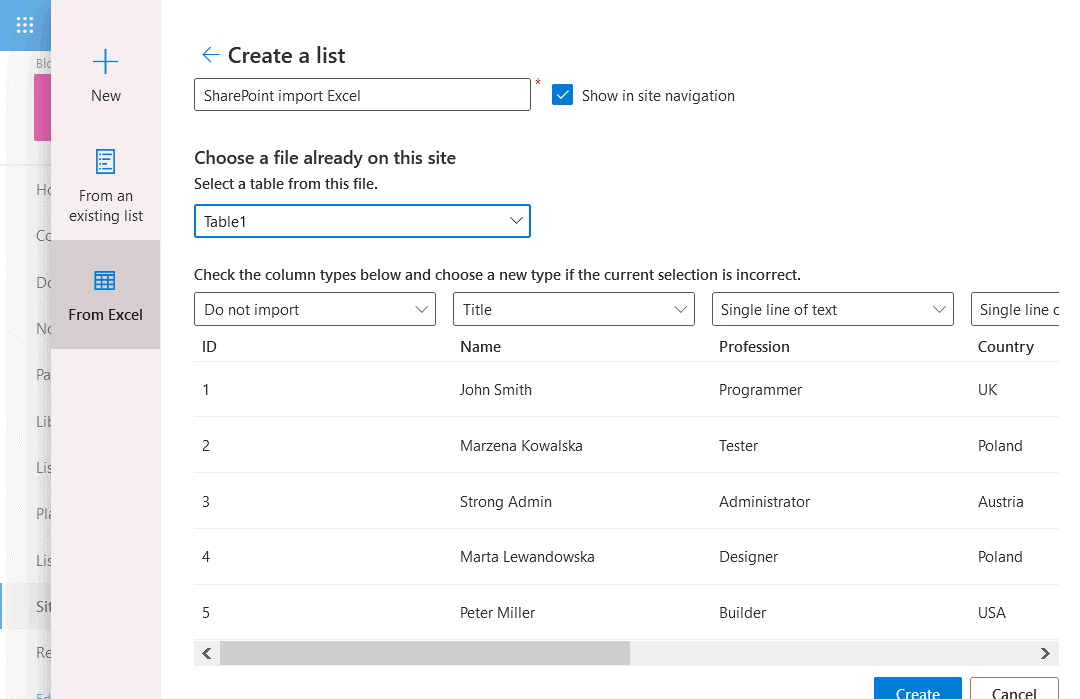Viewport: 1080px width, 699px height.
Task: Click the back arrow beside "Create a list"
Action: point(211,55)
